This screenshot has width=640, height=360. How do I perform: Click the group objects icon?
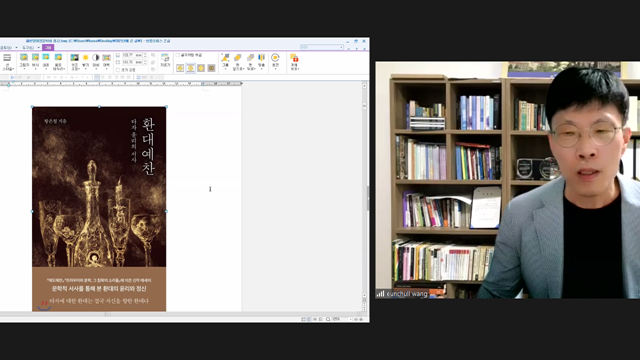pyautogui.click(x=225, y=58)
